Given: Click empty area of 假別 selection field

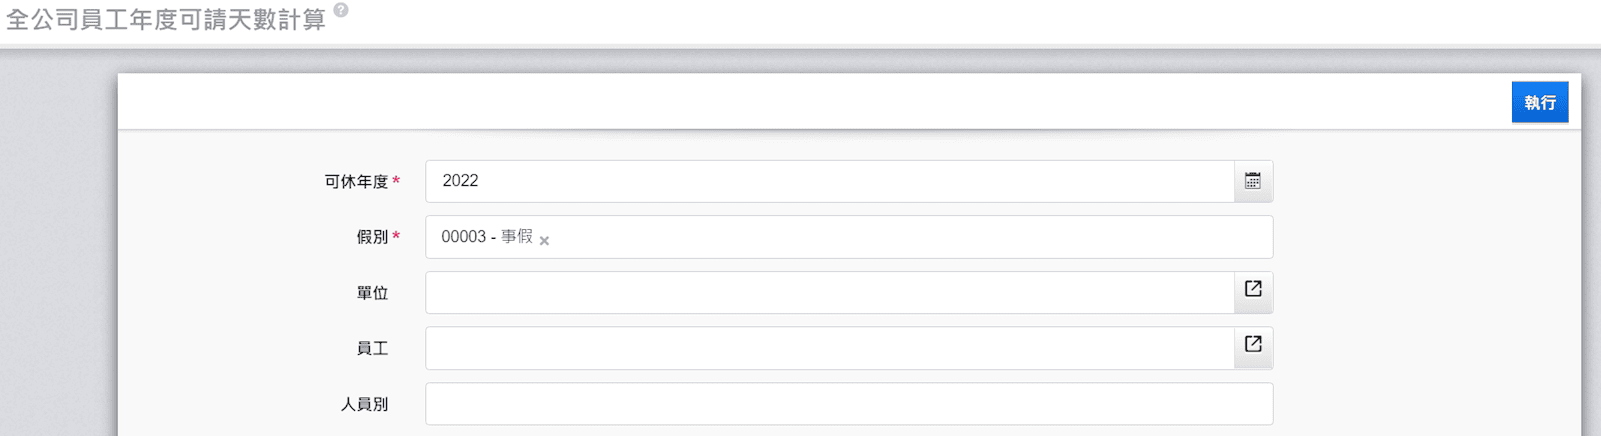Looking at the screenshot, I should [900, 237].
